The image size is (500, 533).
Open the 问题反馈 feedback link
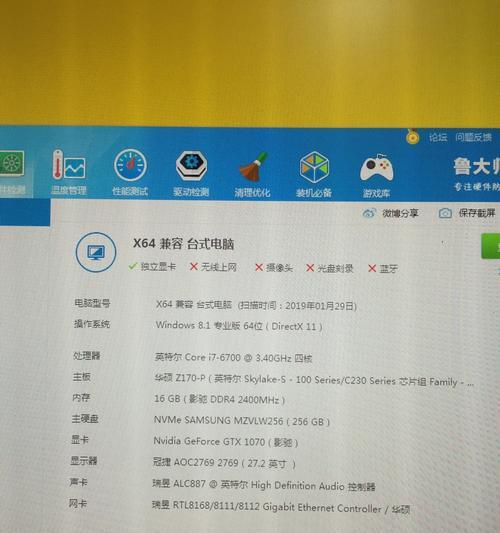tap(473, 137)
